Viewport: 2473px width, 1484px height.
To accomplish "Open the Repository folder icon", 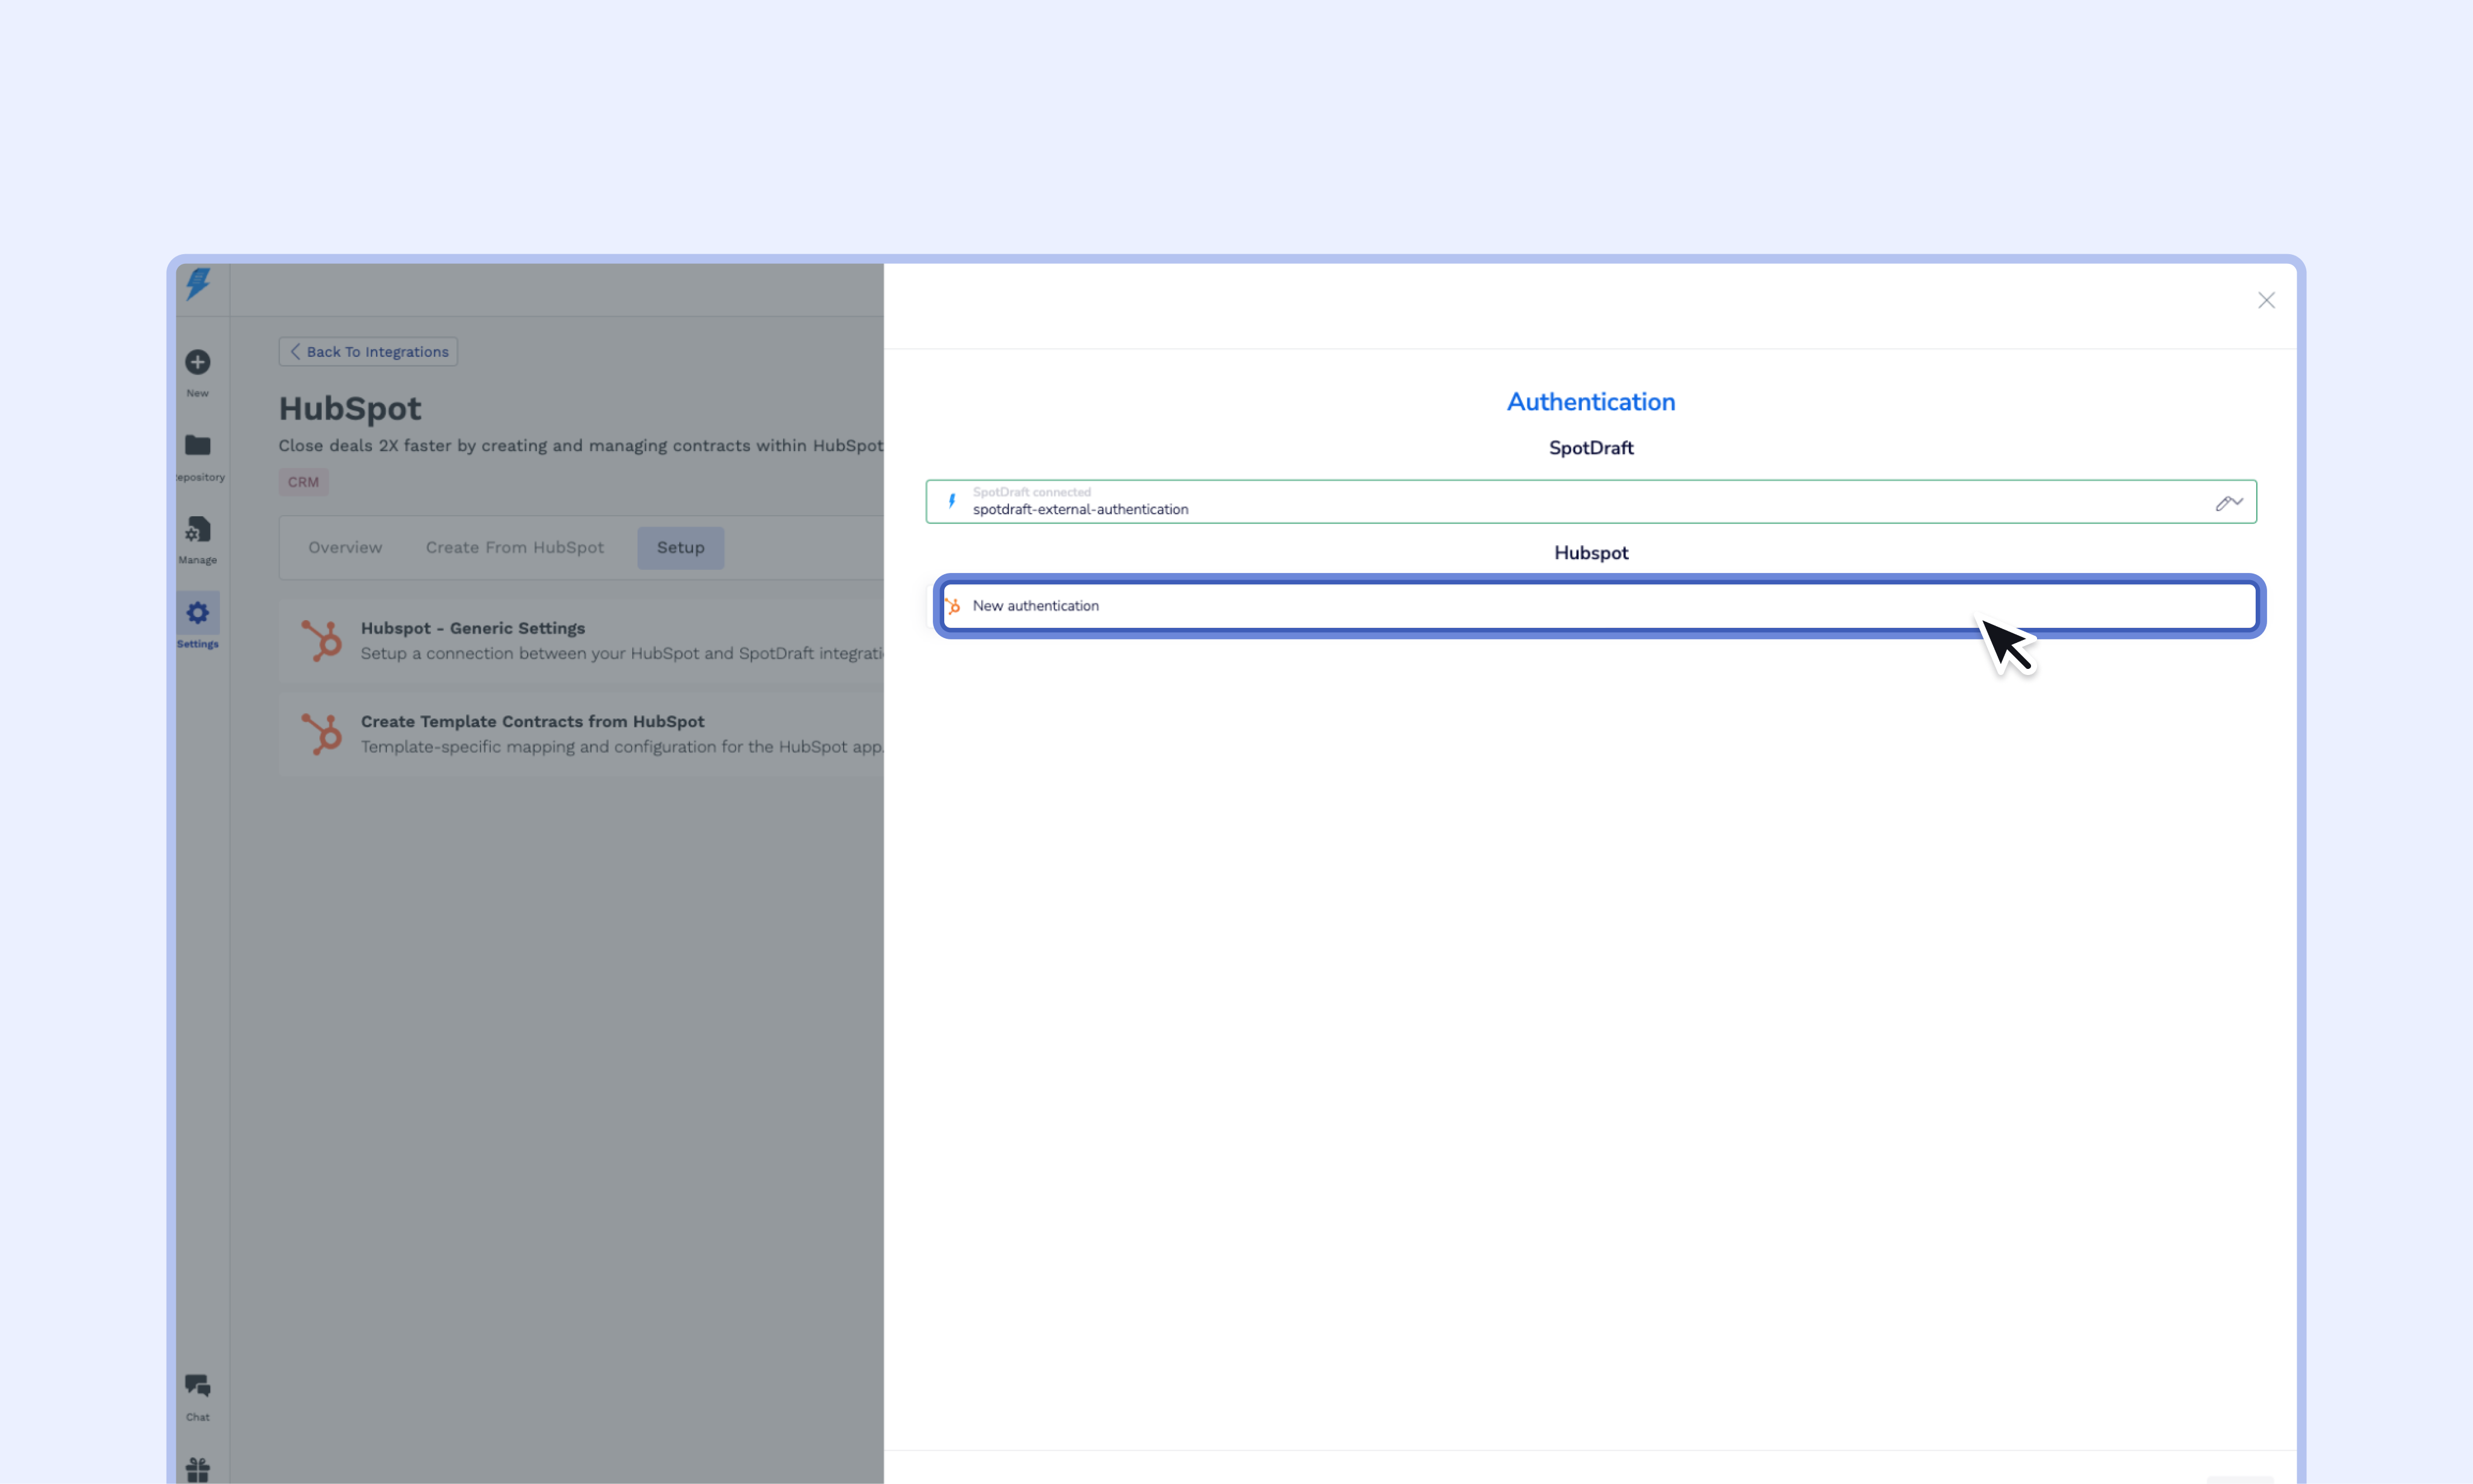I will tap(198, 446).
